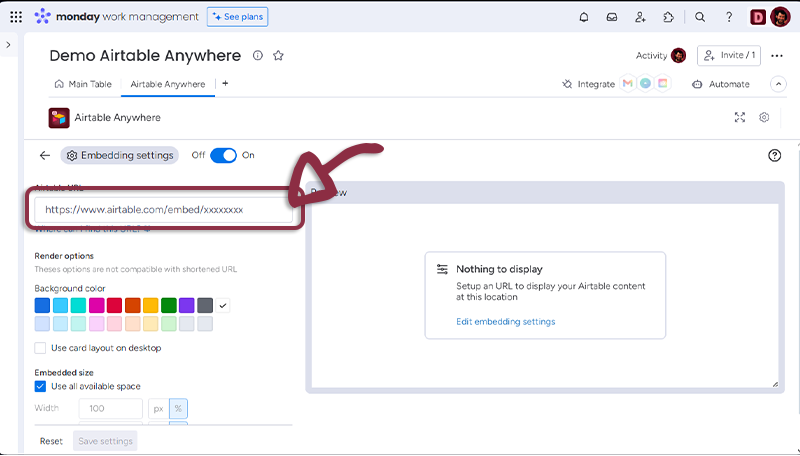The width and height of the screenshot is (800, 456).
Task: Click the search magnifier icon
Action: coord(700,17)
